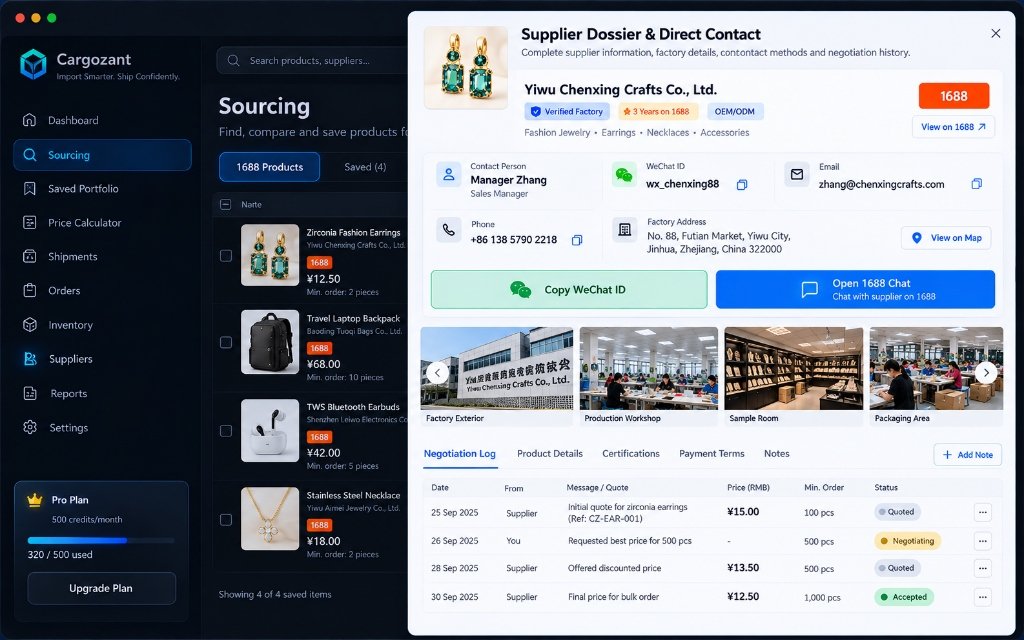Copy the zhang@chenxingcrafts.com email address

tap(976, 184)
